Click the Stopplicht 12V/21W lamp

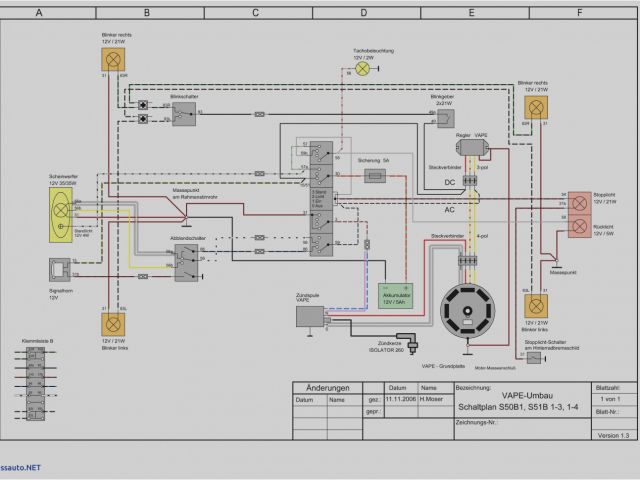[580, 201]
